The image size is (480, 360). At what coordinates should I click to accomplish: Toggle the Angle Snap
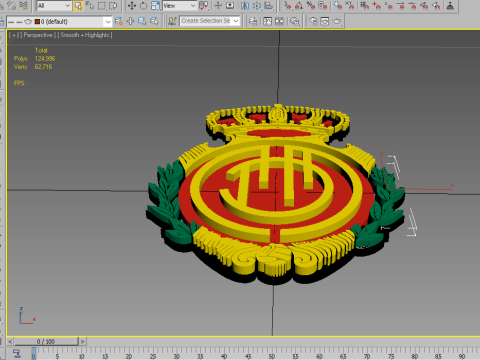[x=299, y=6]
